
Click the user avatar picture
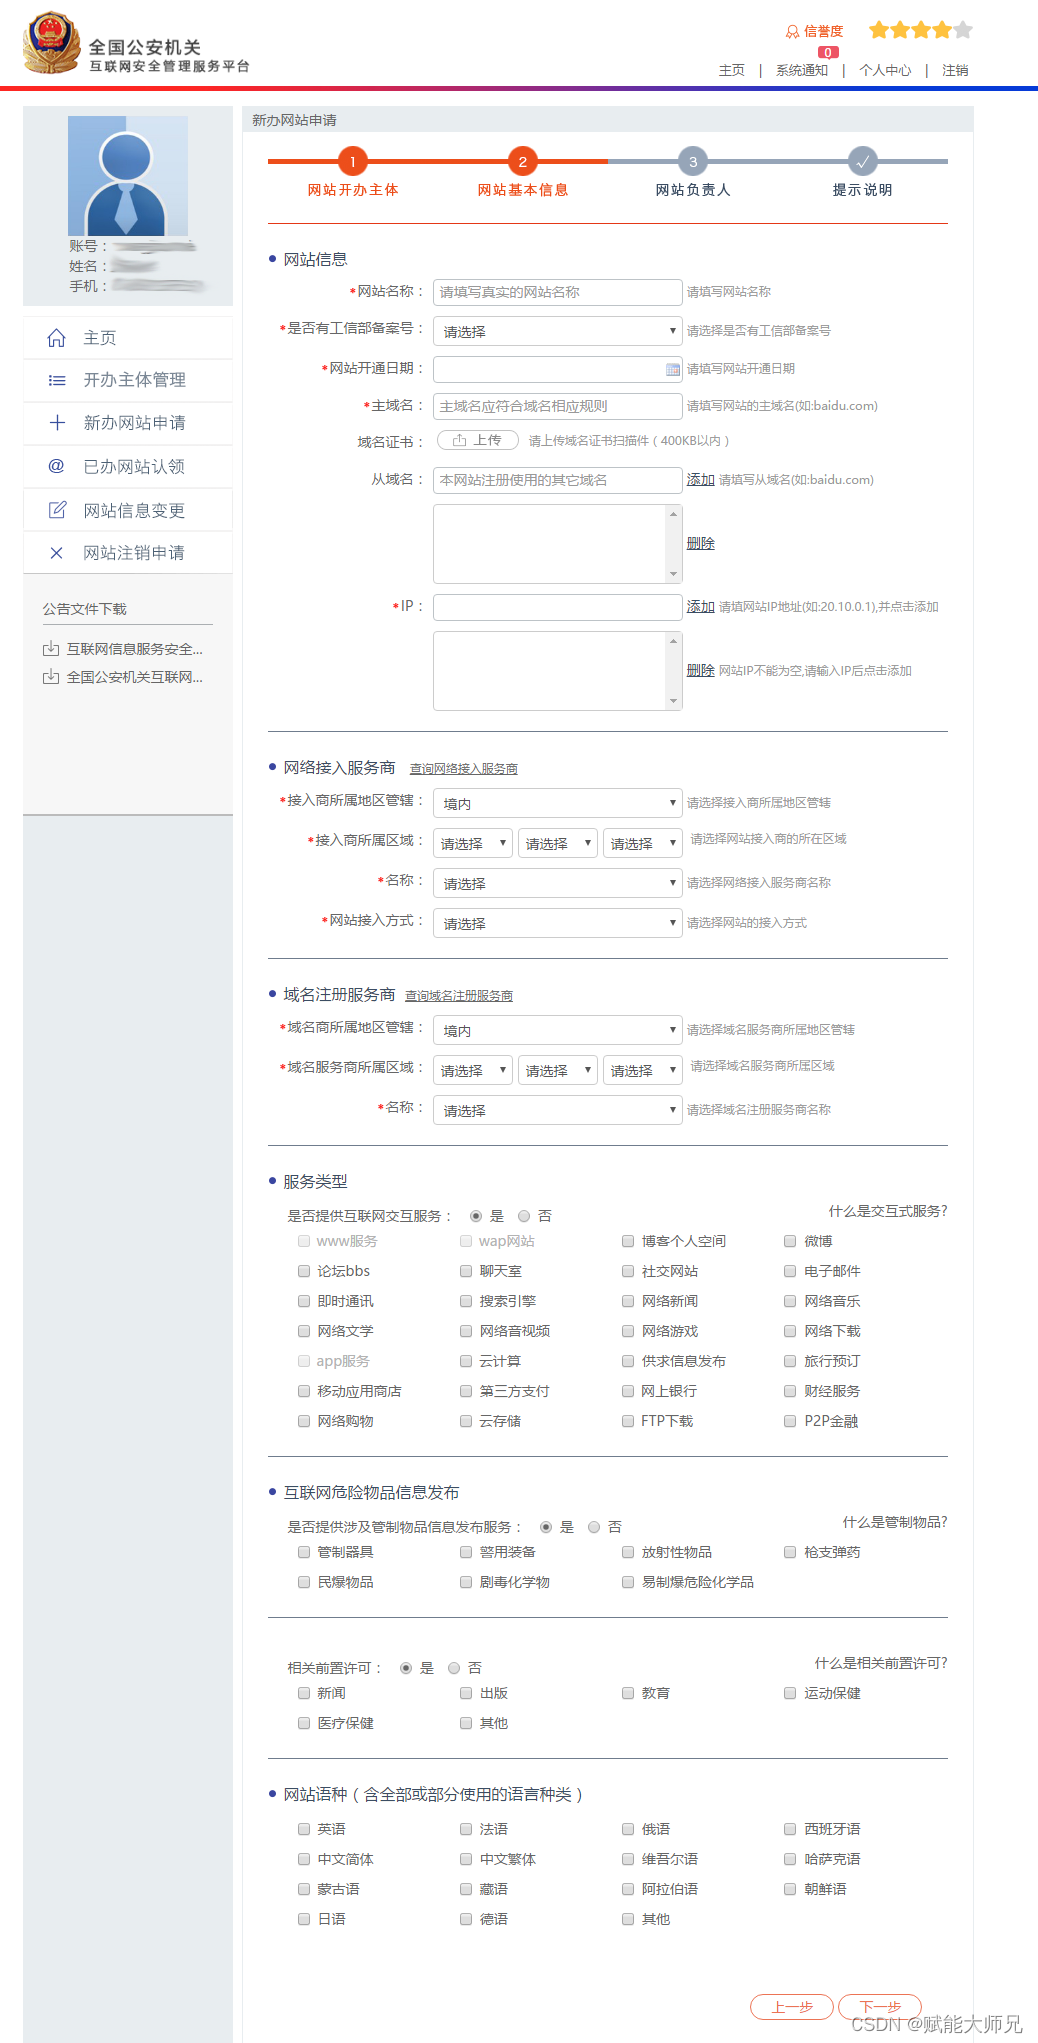[128, 176]
